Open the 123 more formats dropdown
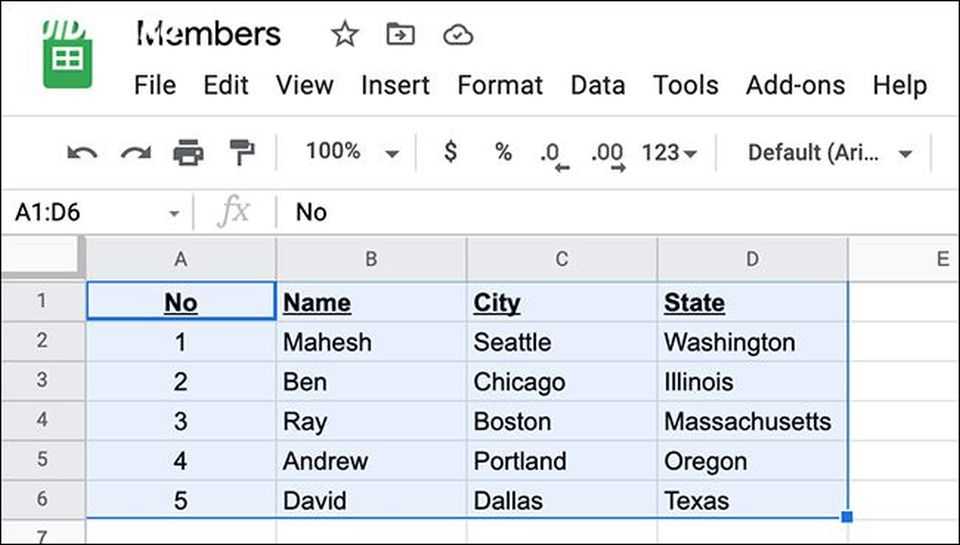960x545 pixels. coord(669,153)
